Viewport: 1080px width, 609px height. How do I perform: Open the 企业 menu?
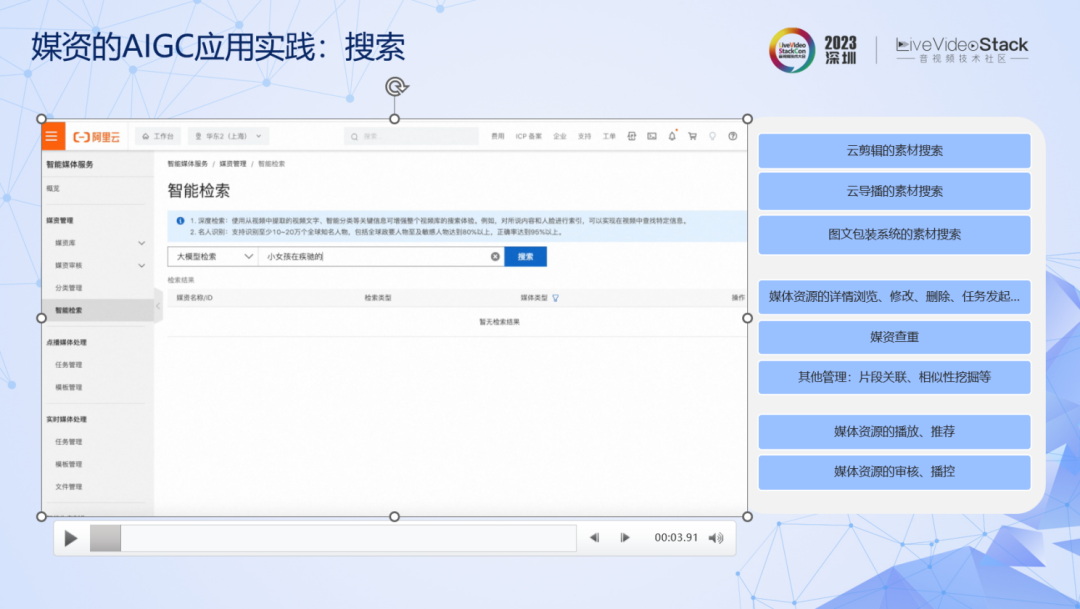[559, 136]
